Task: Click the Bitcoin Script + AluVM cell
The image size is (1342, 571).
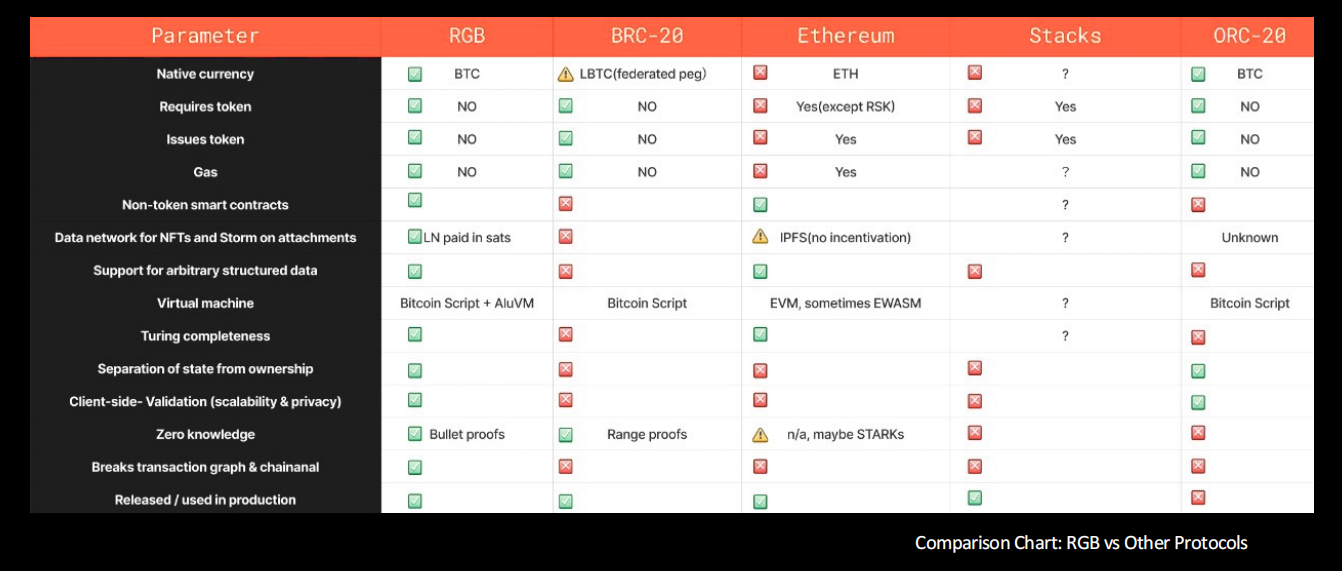Action: [467, 303]
